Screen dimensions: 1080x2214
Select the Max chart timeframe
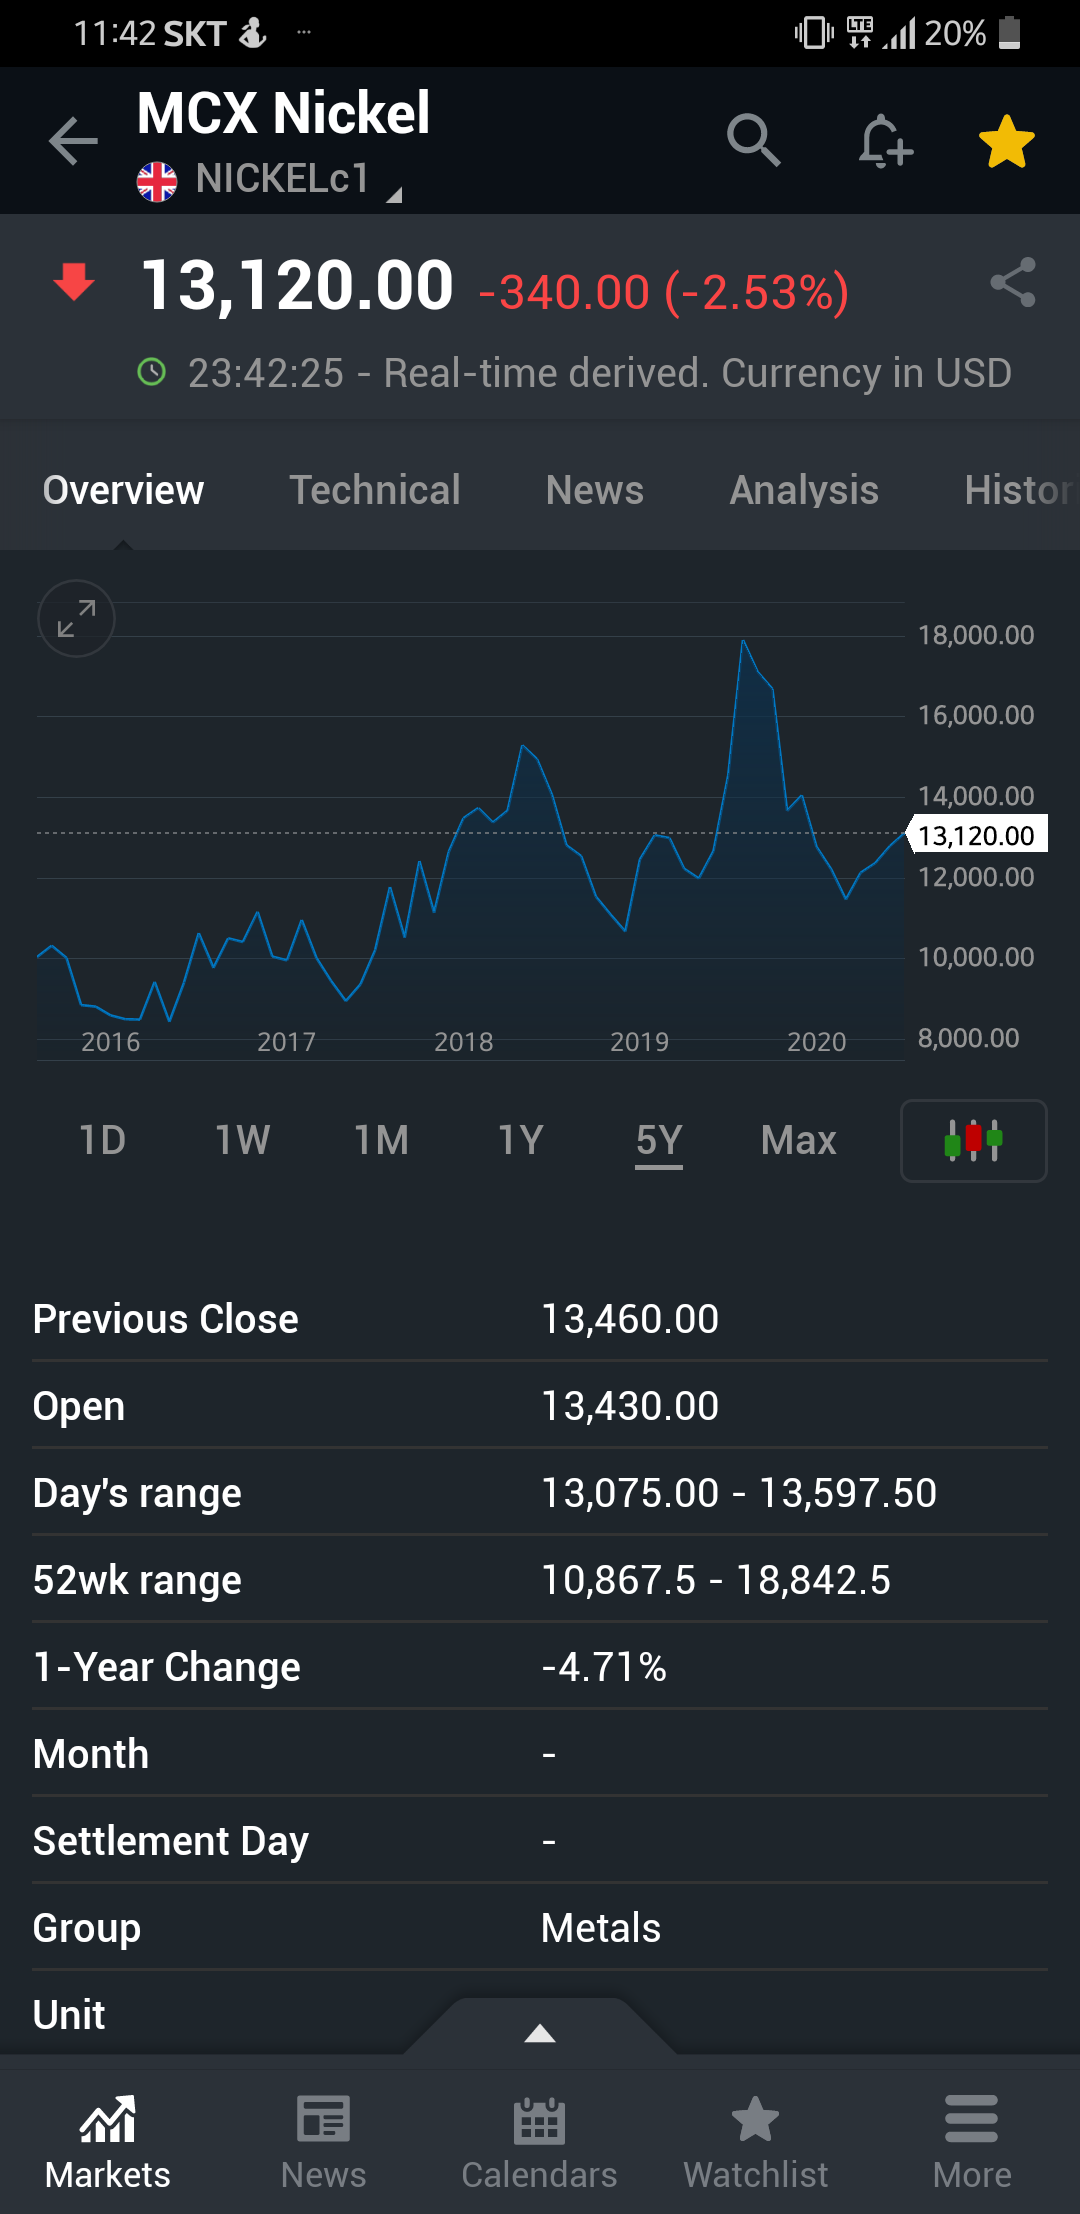pyautogui.click(x=798, y=1140)
